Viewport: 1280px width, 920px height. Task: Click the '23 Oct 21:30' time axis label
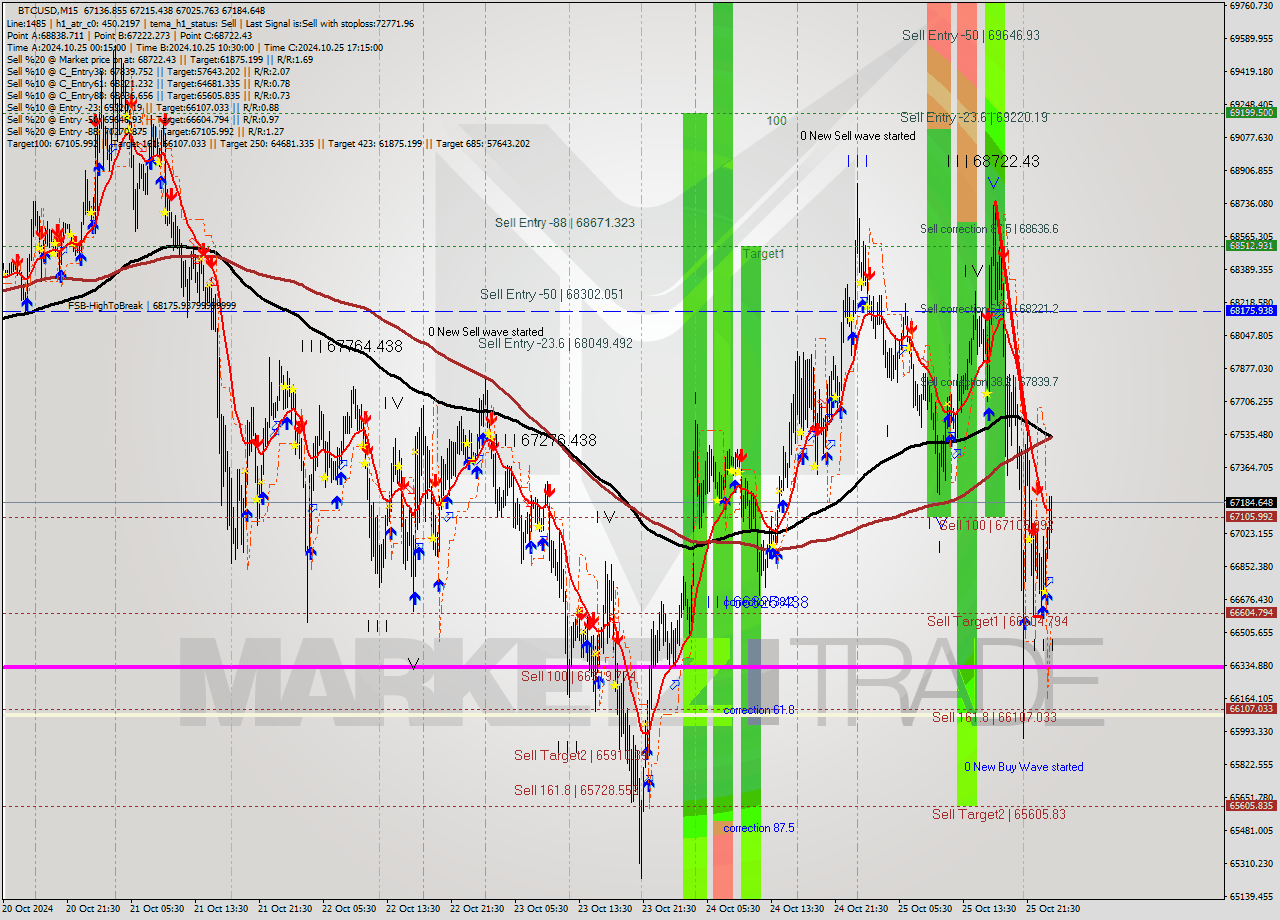(x=669, y=909)
